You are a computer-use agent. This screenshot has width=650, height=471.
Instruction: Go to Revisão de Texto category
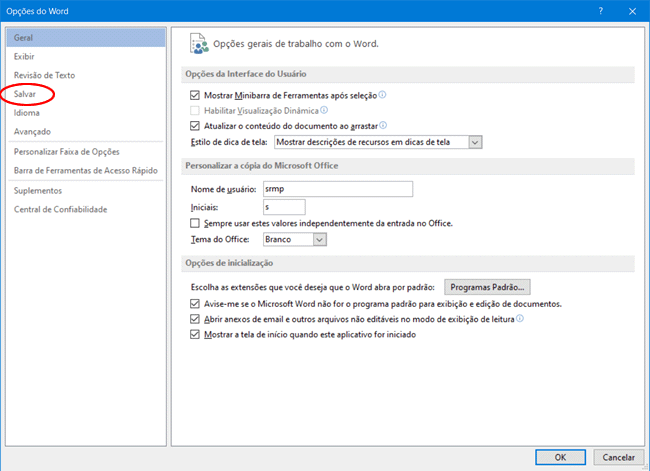[44, 75]
